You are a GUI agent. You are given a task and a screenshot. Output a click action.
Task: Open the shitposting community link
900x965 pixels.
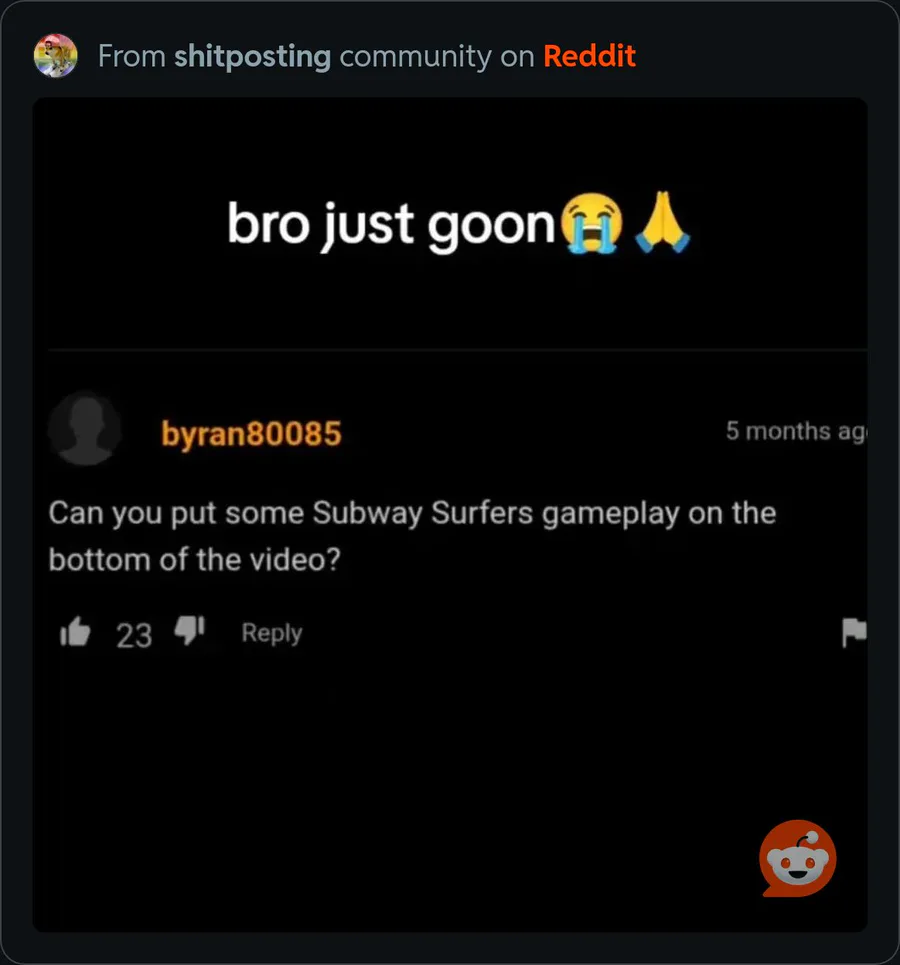click(x=252, y=57)
